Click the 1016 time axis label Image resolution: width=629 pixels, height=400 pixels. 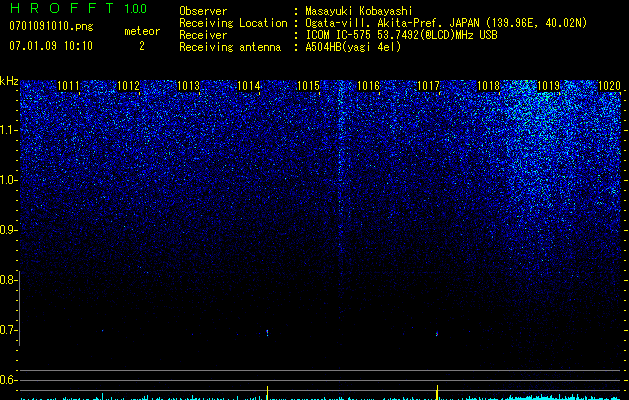(368, 86)
